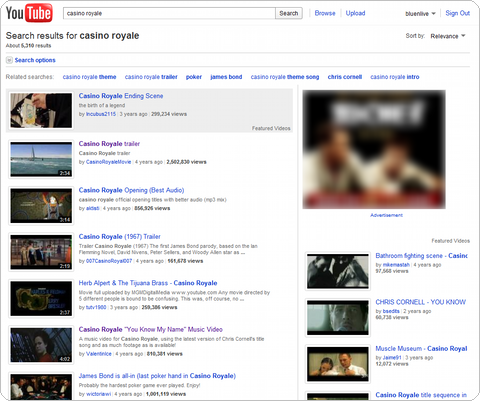This screenshot has height=401, width=480.
Task: Click the About 5,310 results text
Action: pyautogui.click(x=28, y=46)
